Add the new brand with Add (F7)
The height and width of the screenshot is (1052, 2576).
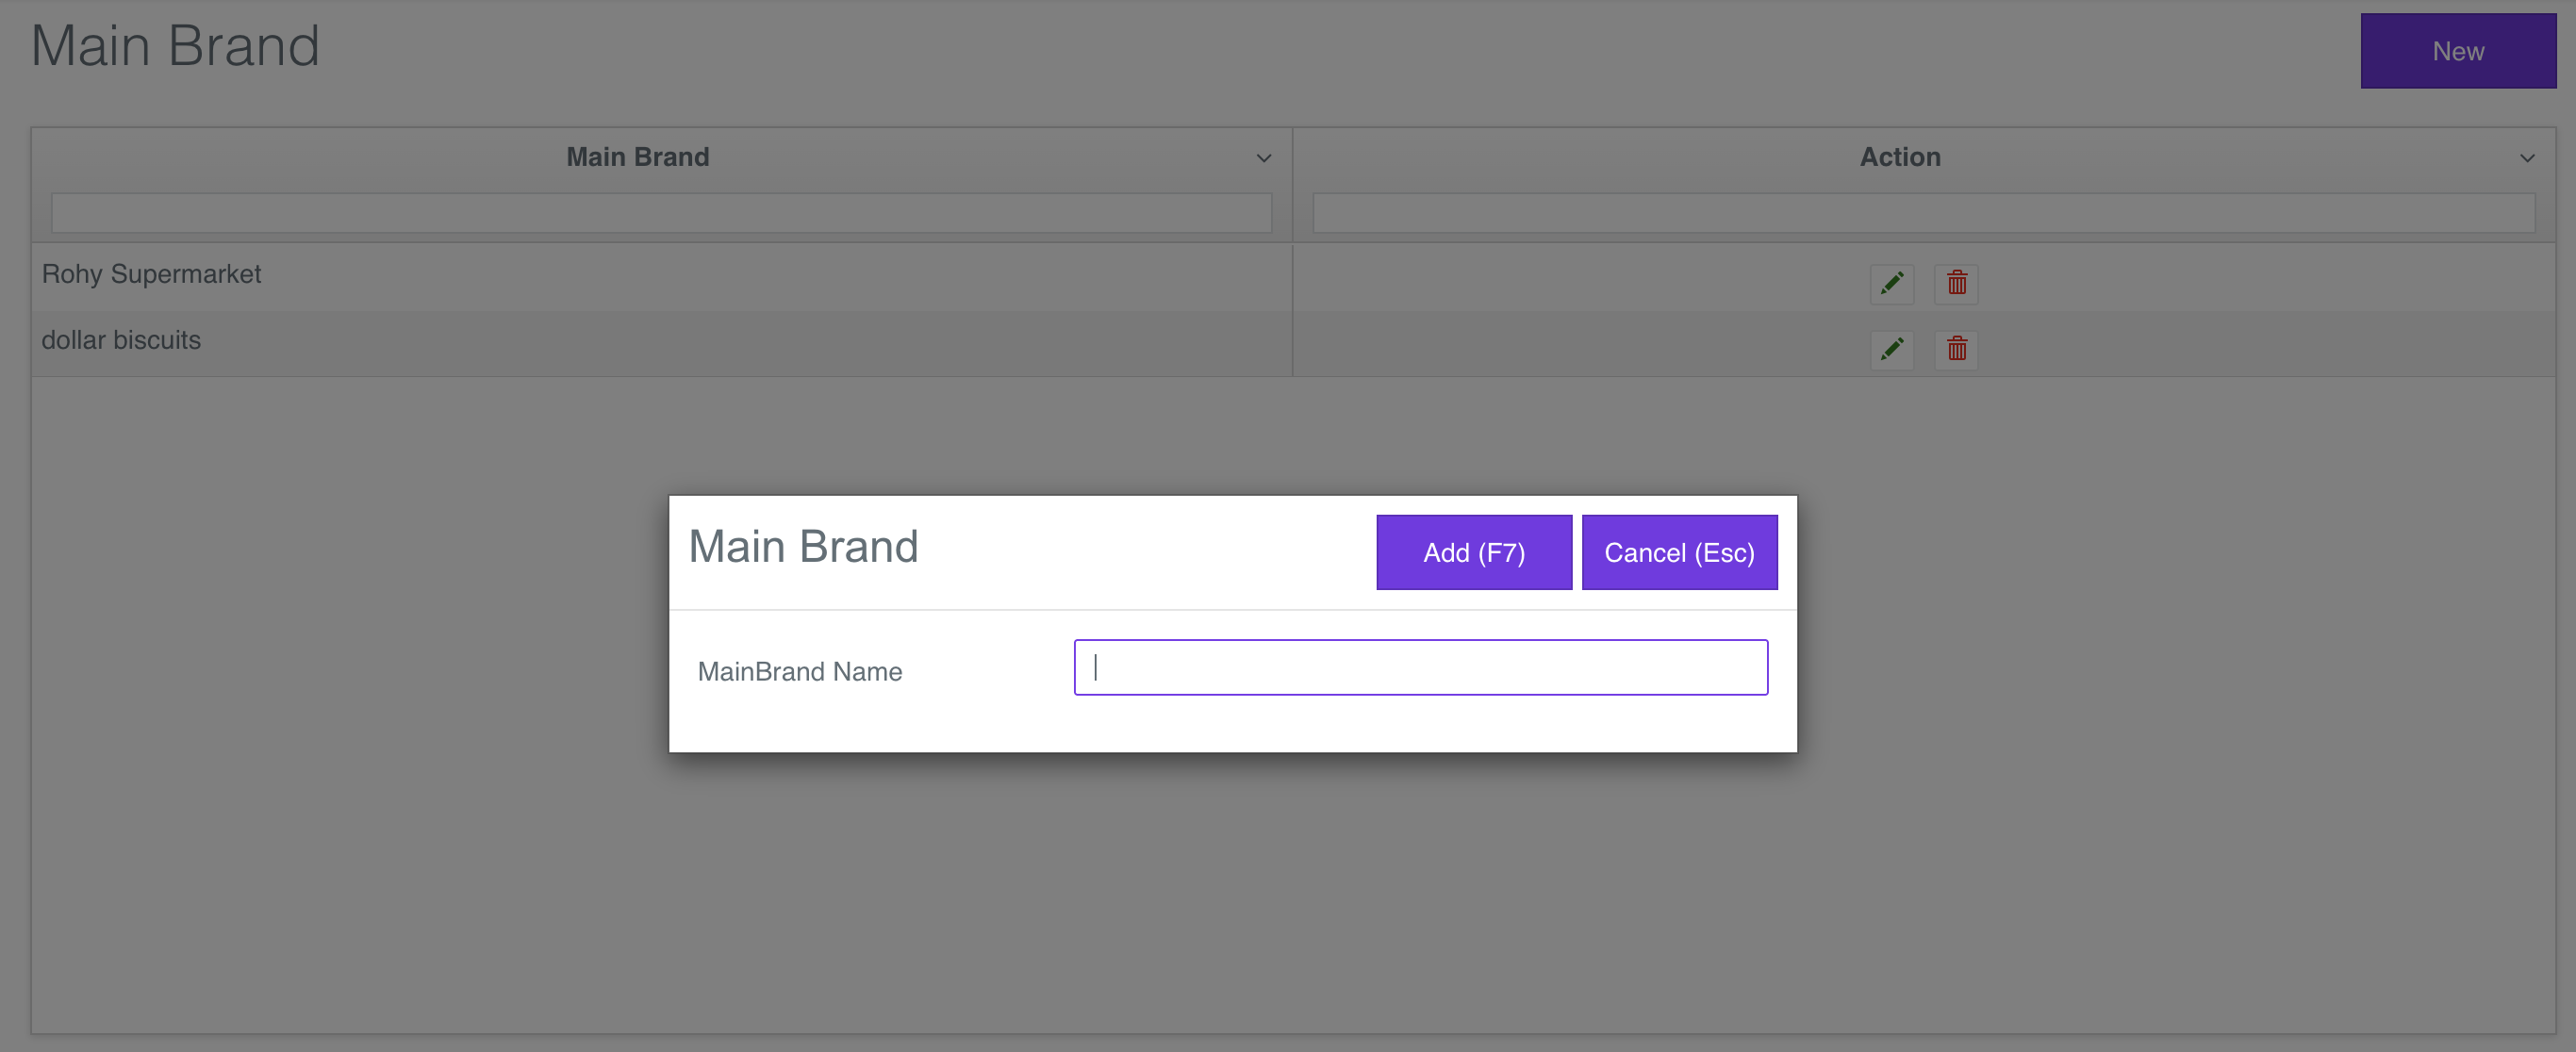[1473, 552]
